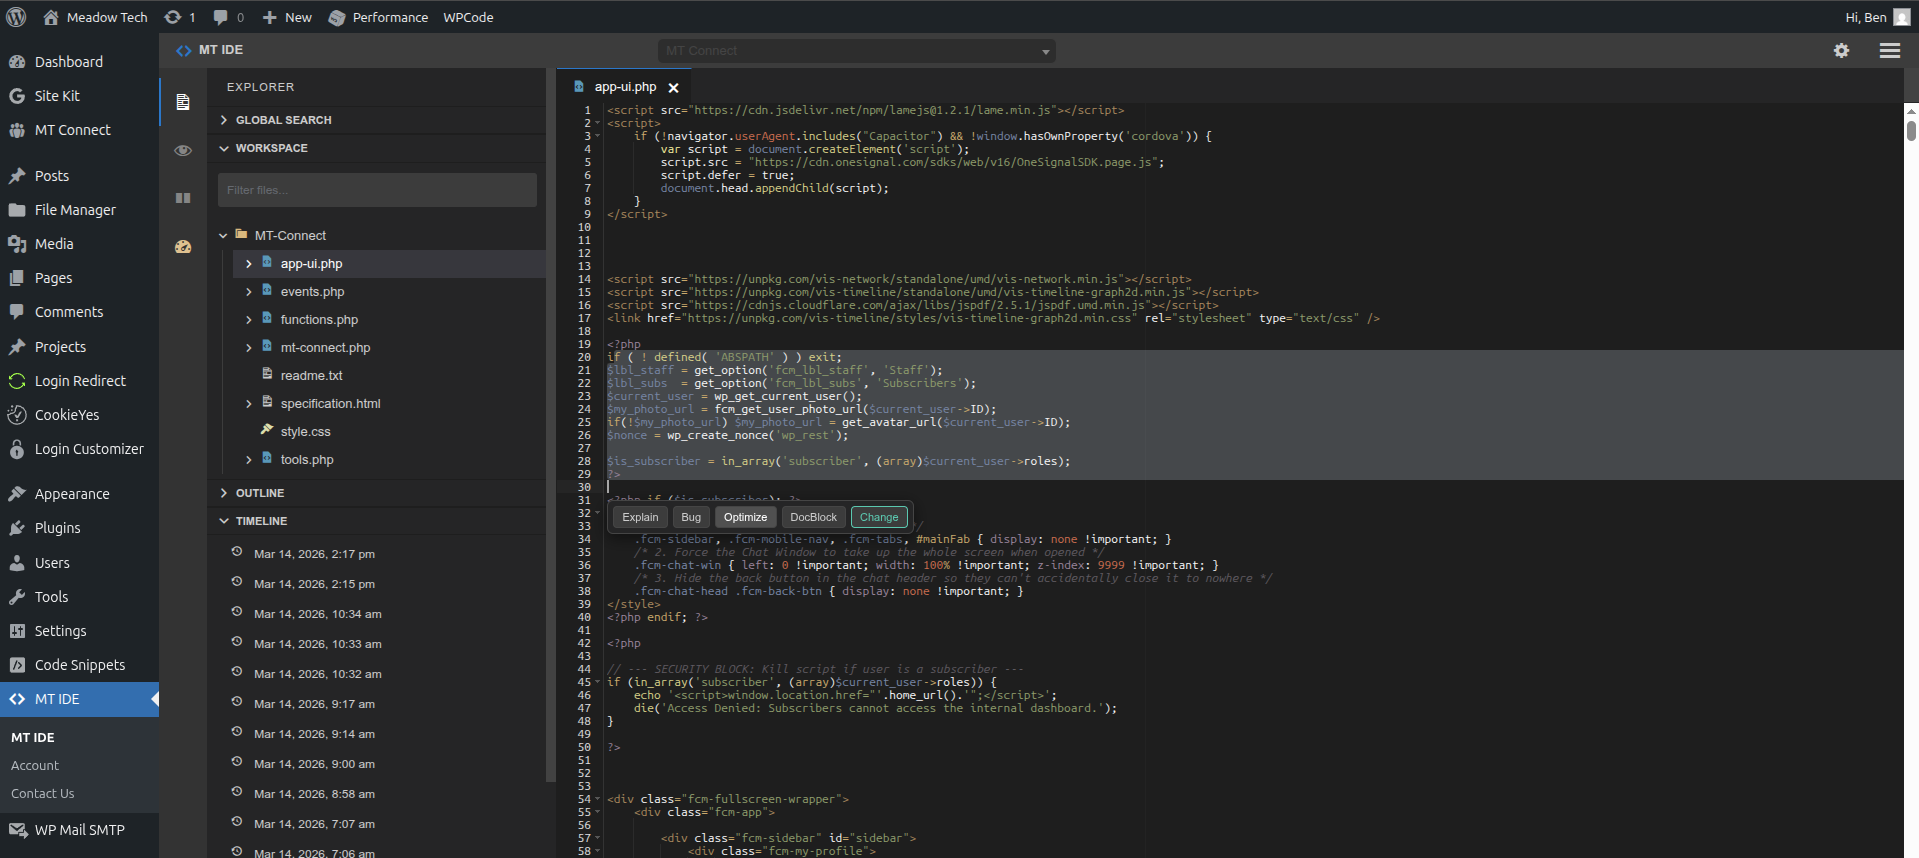
Task: Open the preview eye panel icon
Action: coord(183,150)
